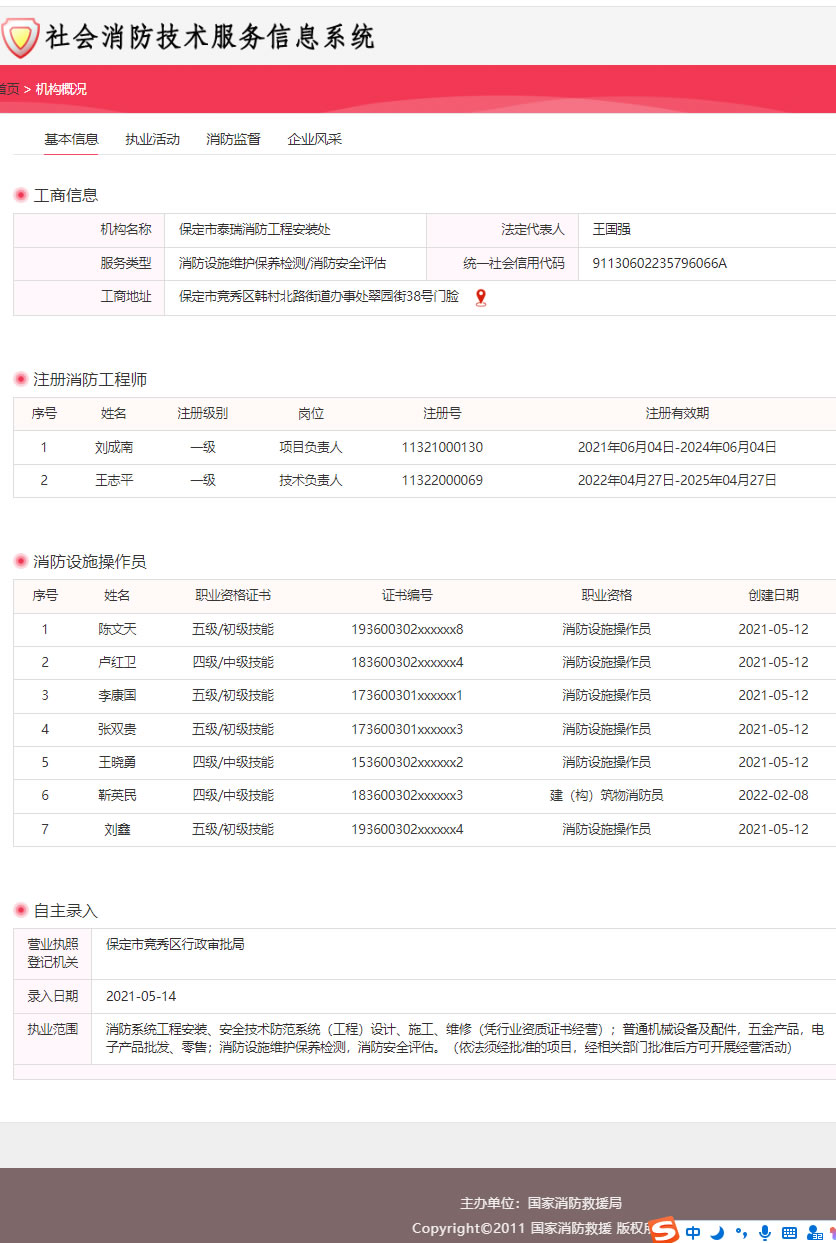Screen dimensions: 836x1243
Task: Click the 国家消防救援局 footer text
Action: pos(574,1203)
